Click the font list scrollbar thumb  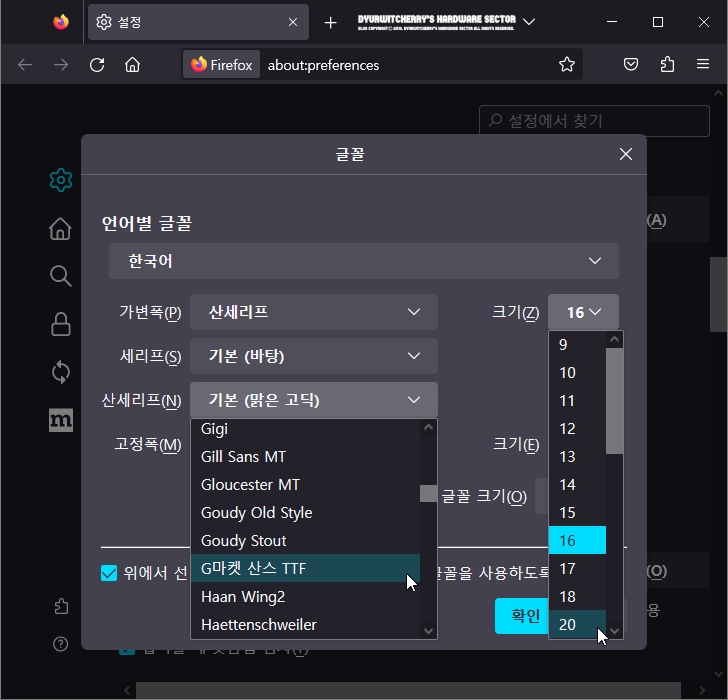tap(429, 493)
